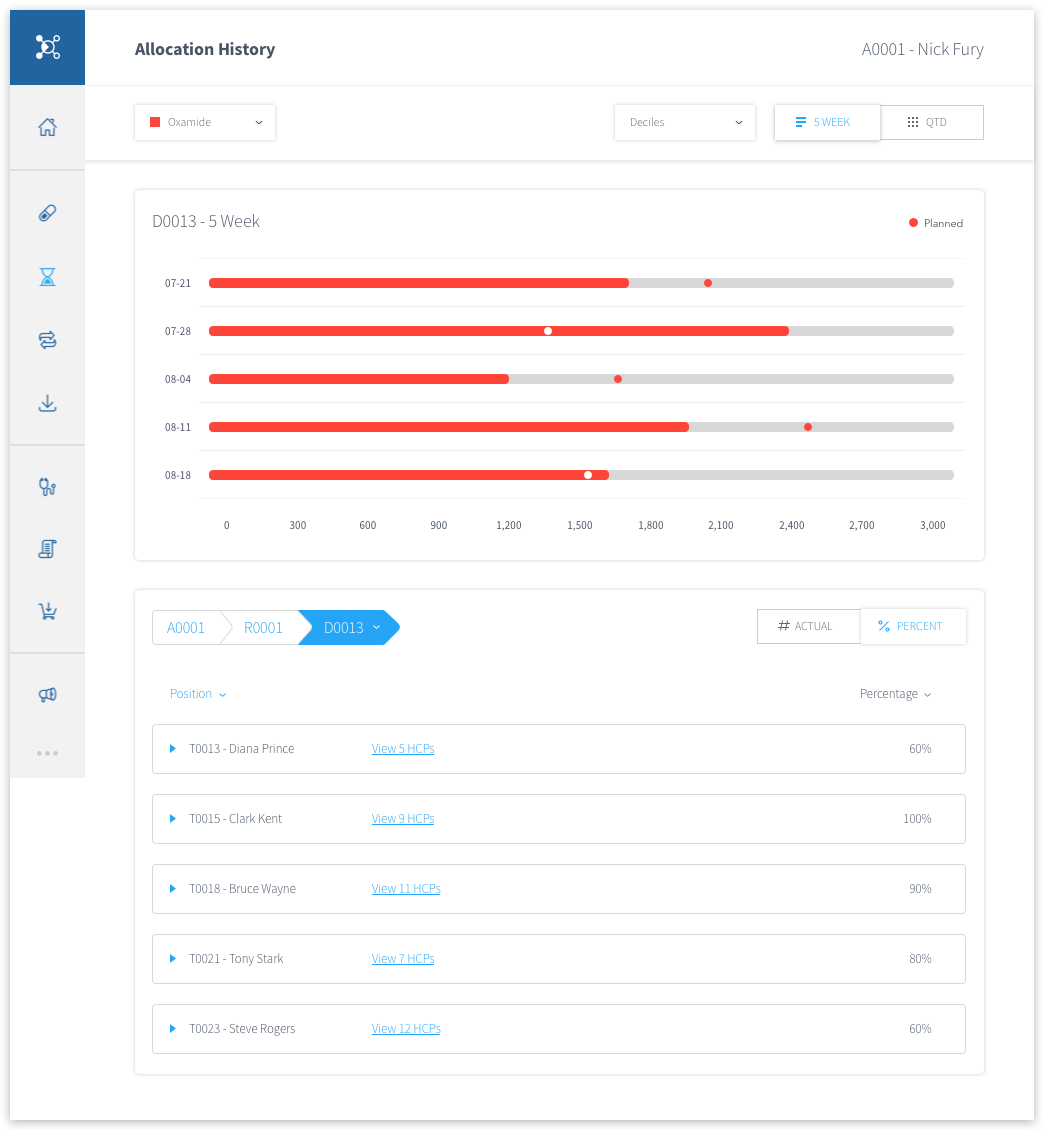The height and width of the screenshot is (1130, 1044).
Task: Open the Deciles dropdown
Action: point(684,122)
